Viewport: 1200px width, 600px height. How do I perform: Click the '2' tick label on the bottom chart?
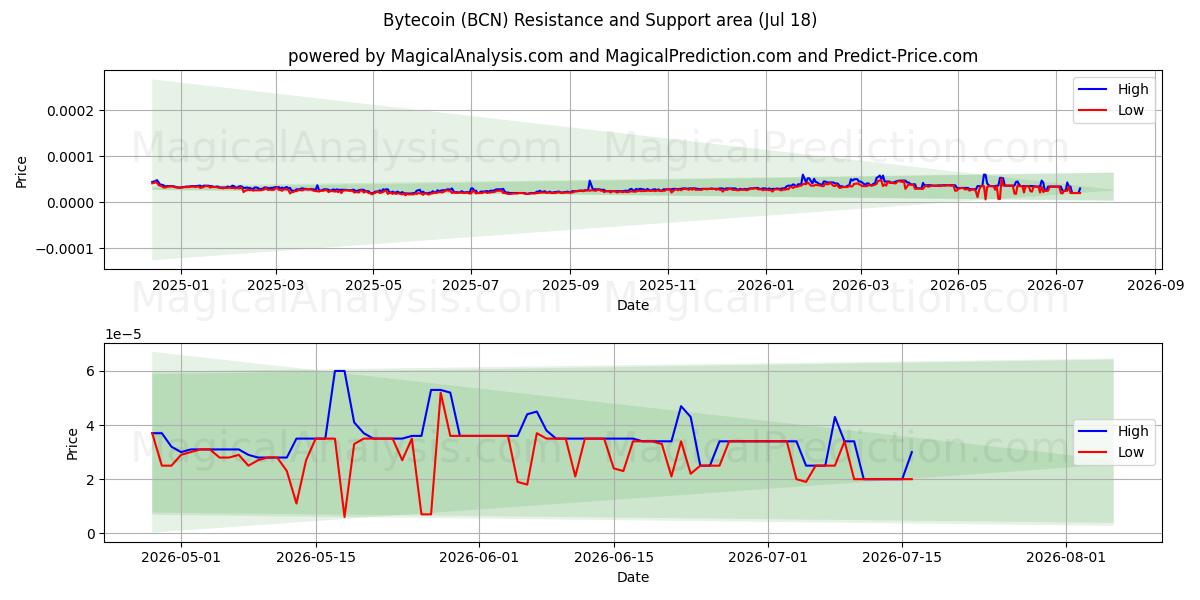[x=90, y=480]
